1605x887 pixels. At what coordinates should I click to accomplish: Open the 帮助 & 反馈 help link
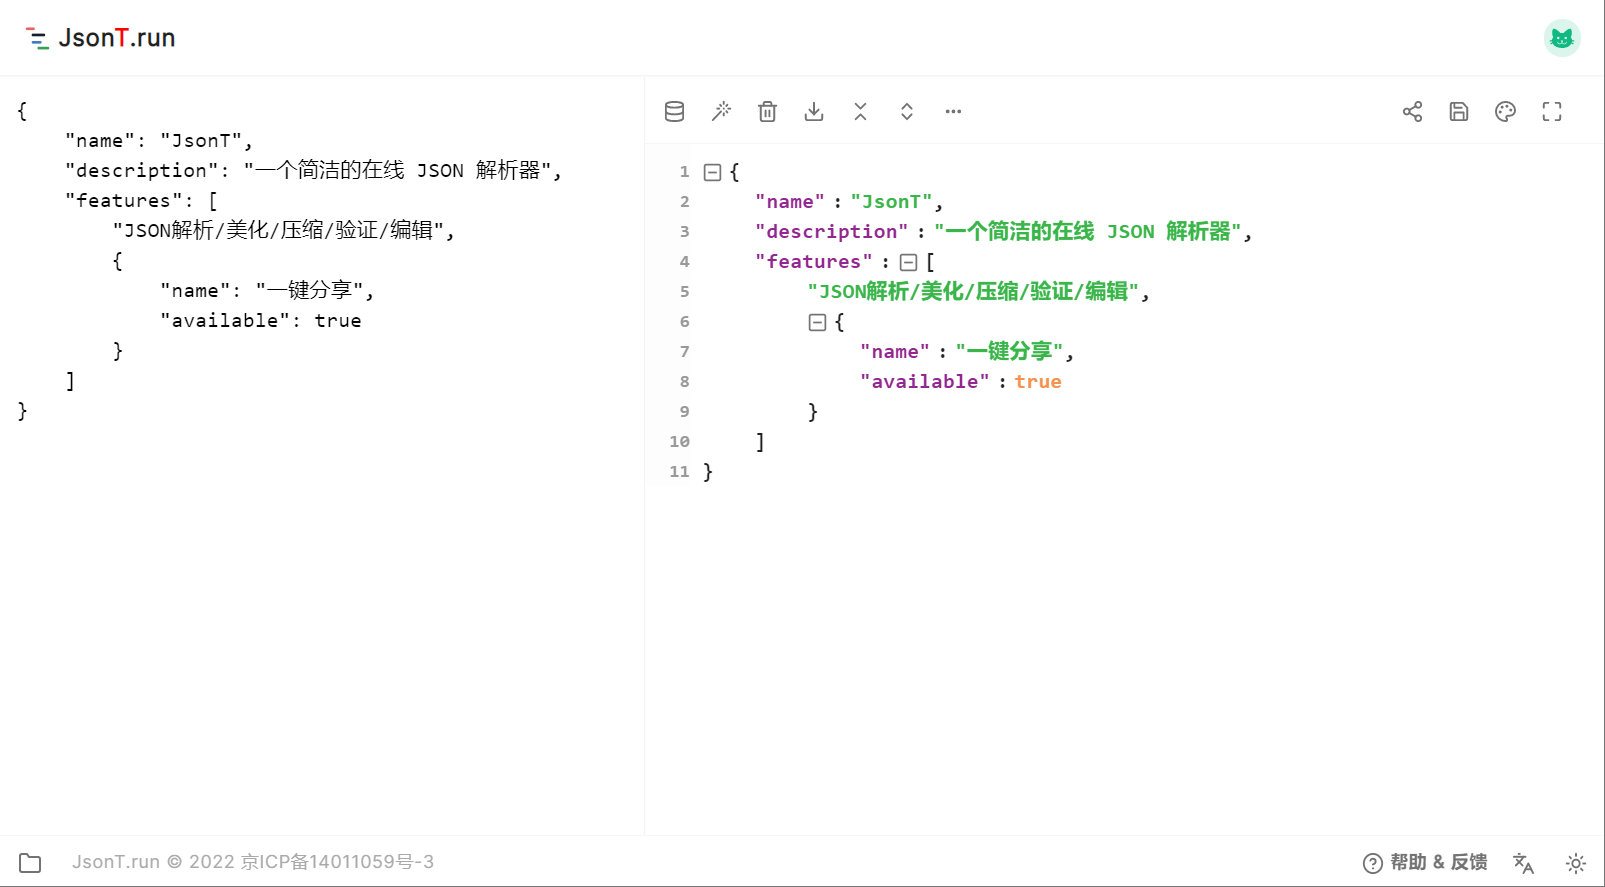coord(1425,862)
